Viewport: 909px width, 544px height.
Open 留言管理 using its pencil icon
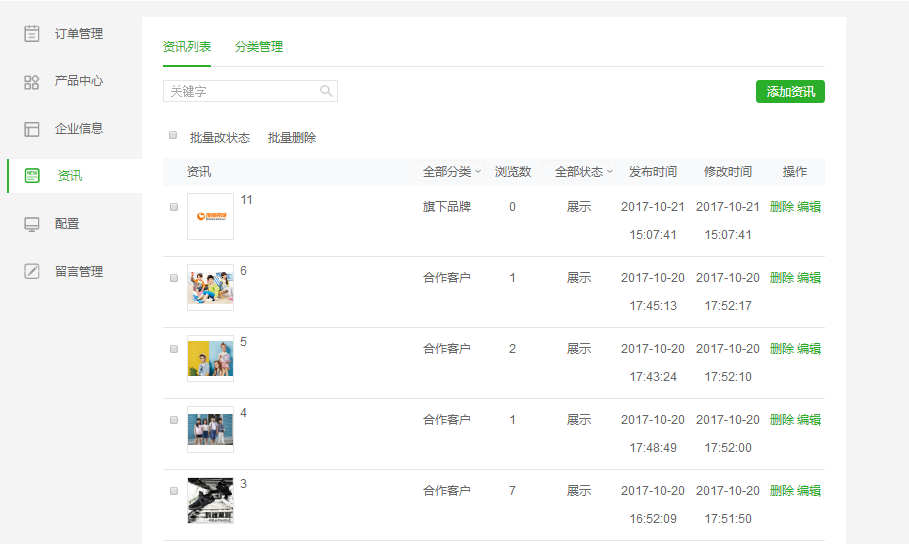pyautogui.click(x=32, y=271)
